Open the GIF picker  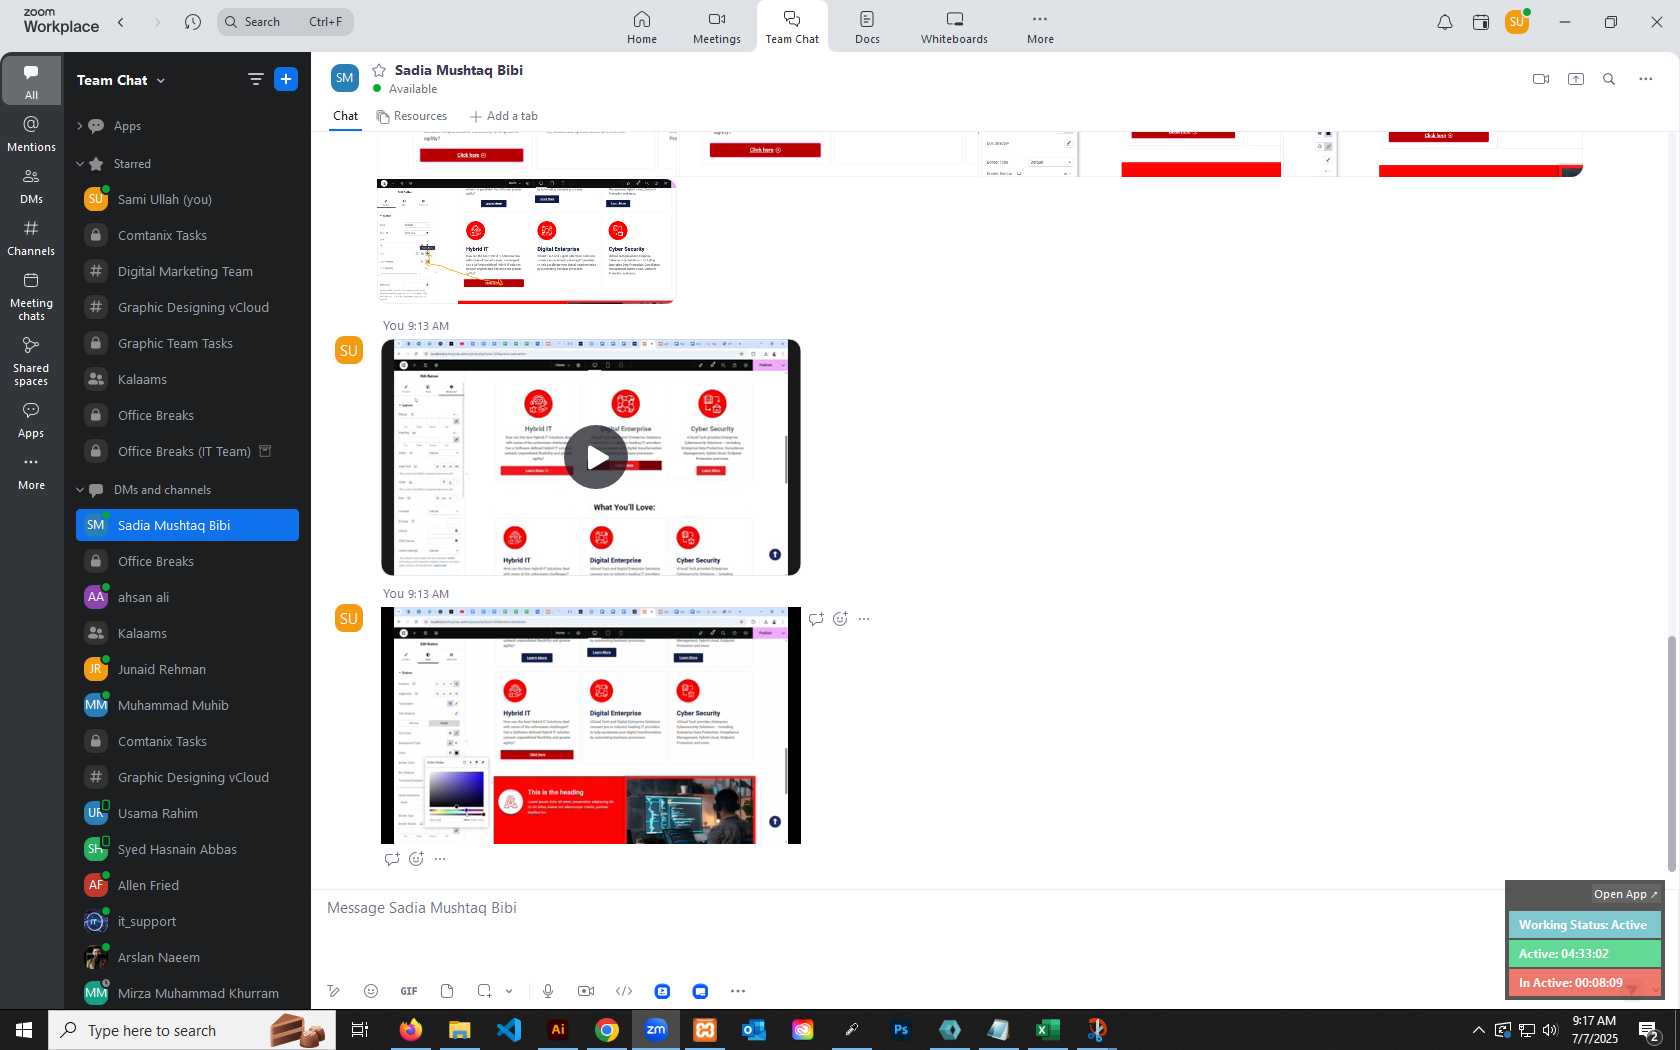(x=409, y=991)
